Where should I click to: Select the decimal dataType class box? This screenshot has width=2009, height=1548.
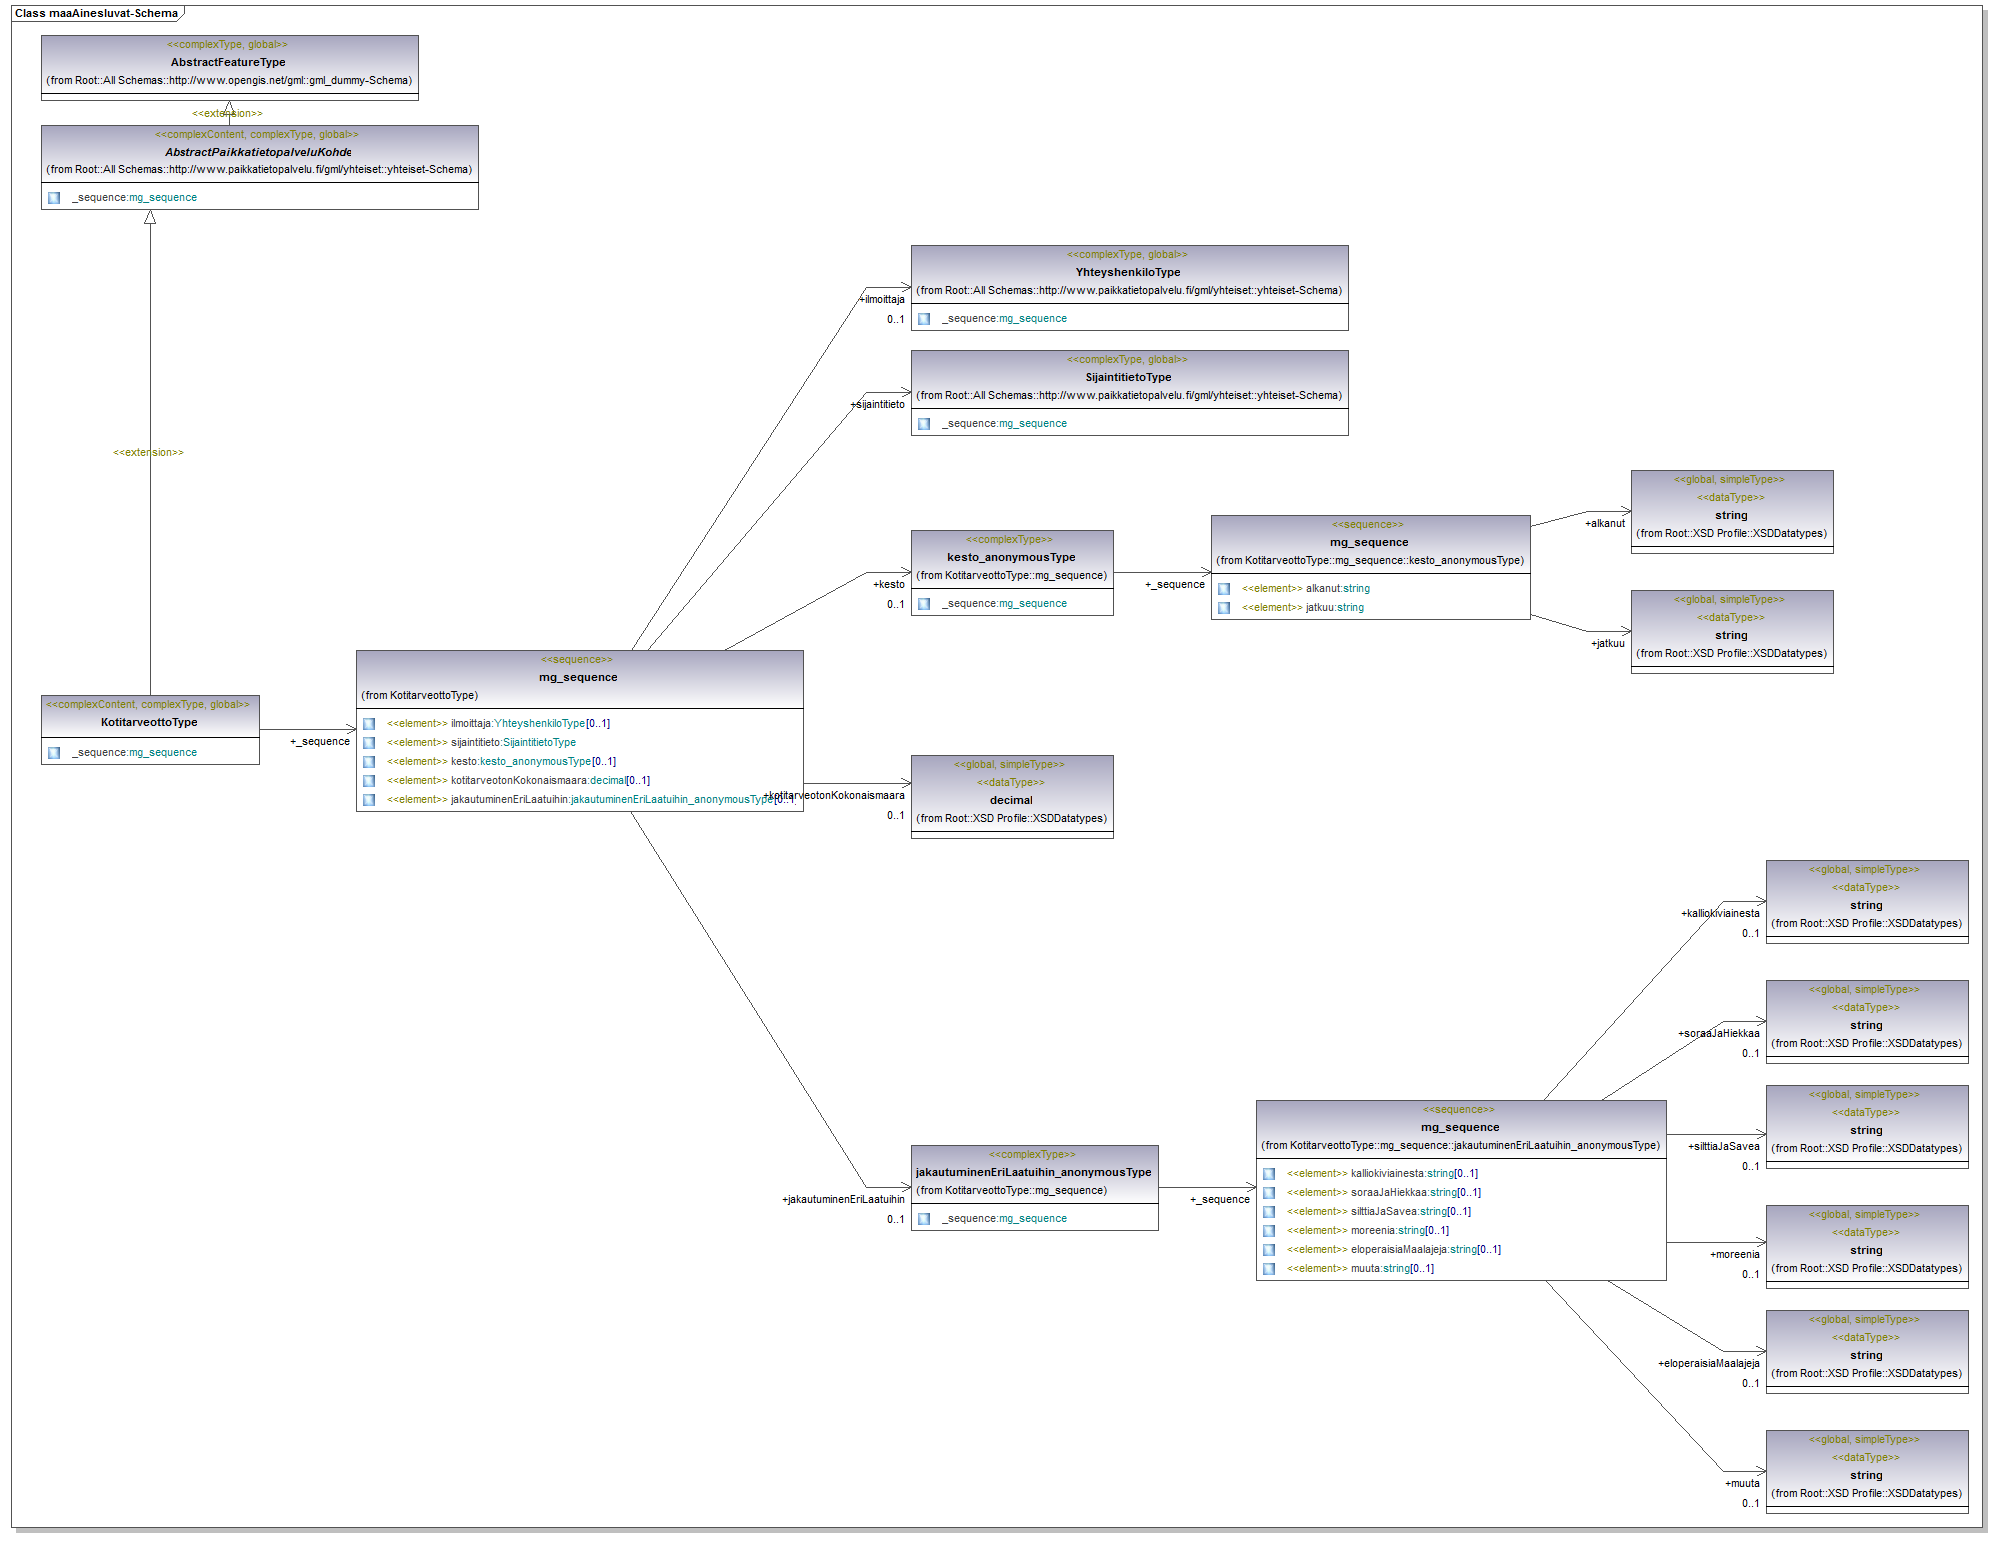tap(1011, 799)
